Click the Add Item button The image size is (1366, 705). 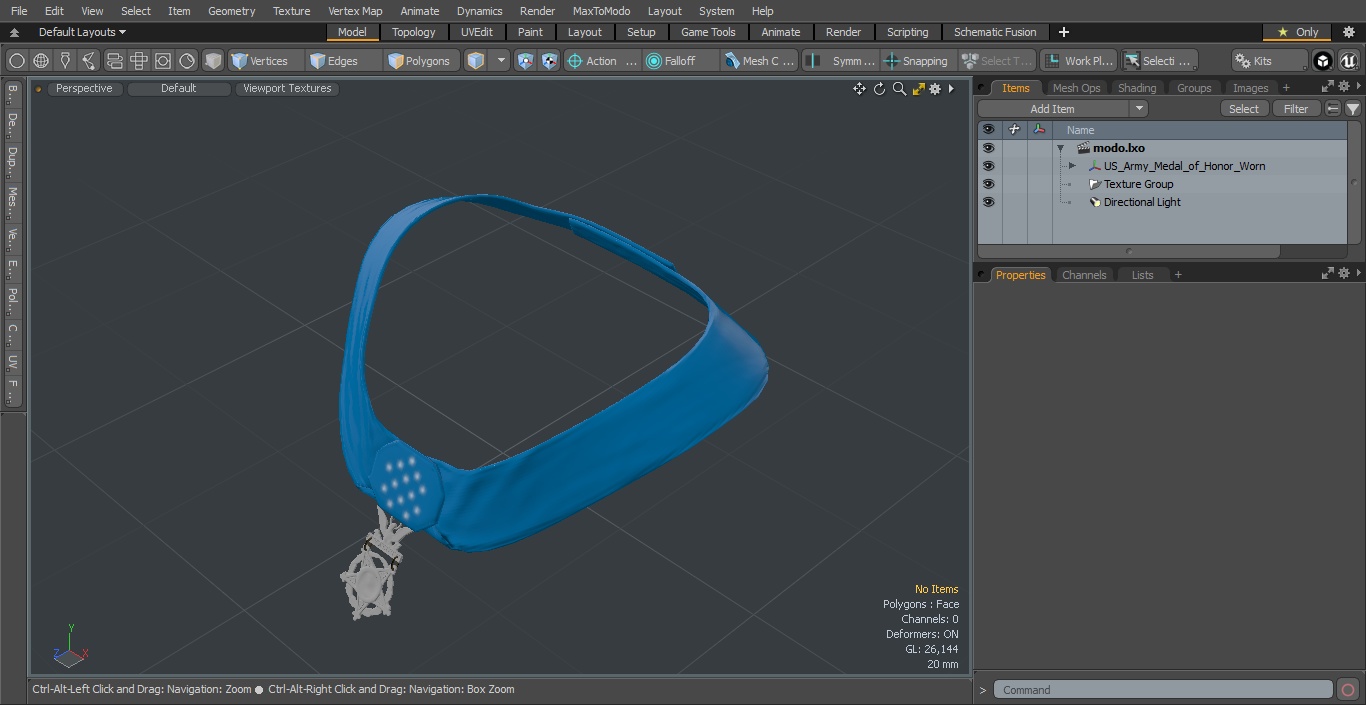tap(1053, 109)
